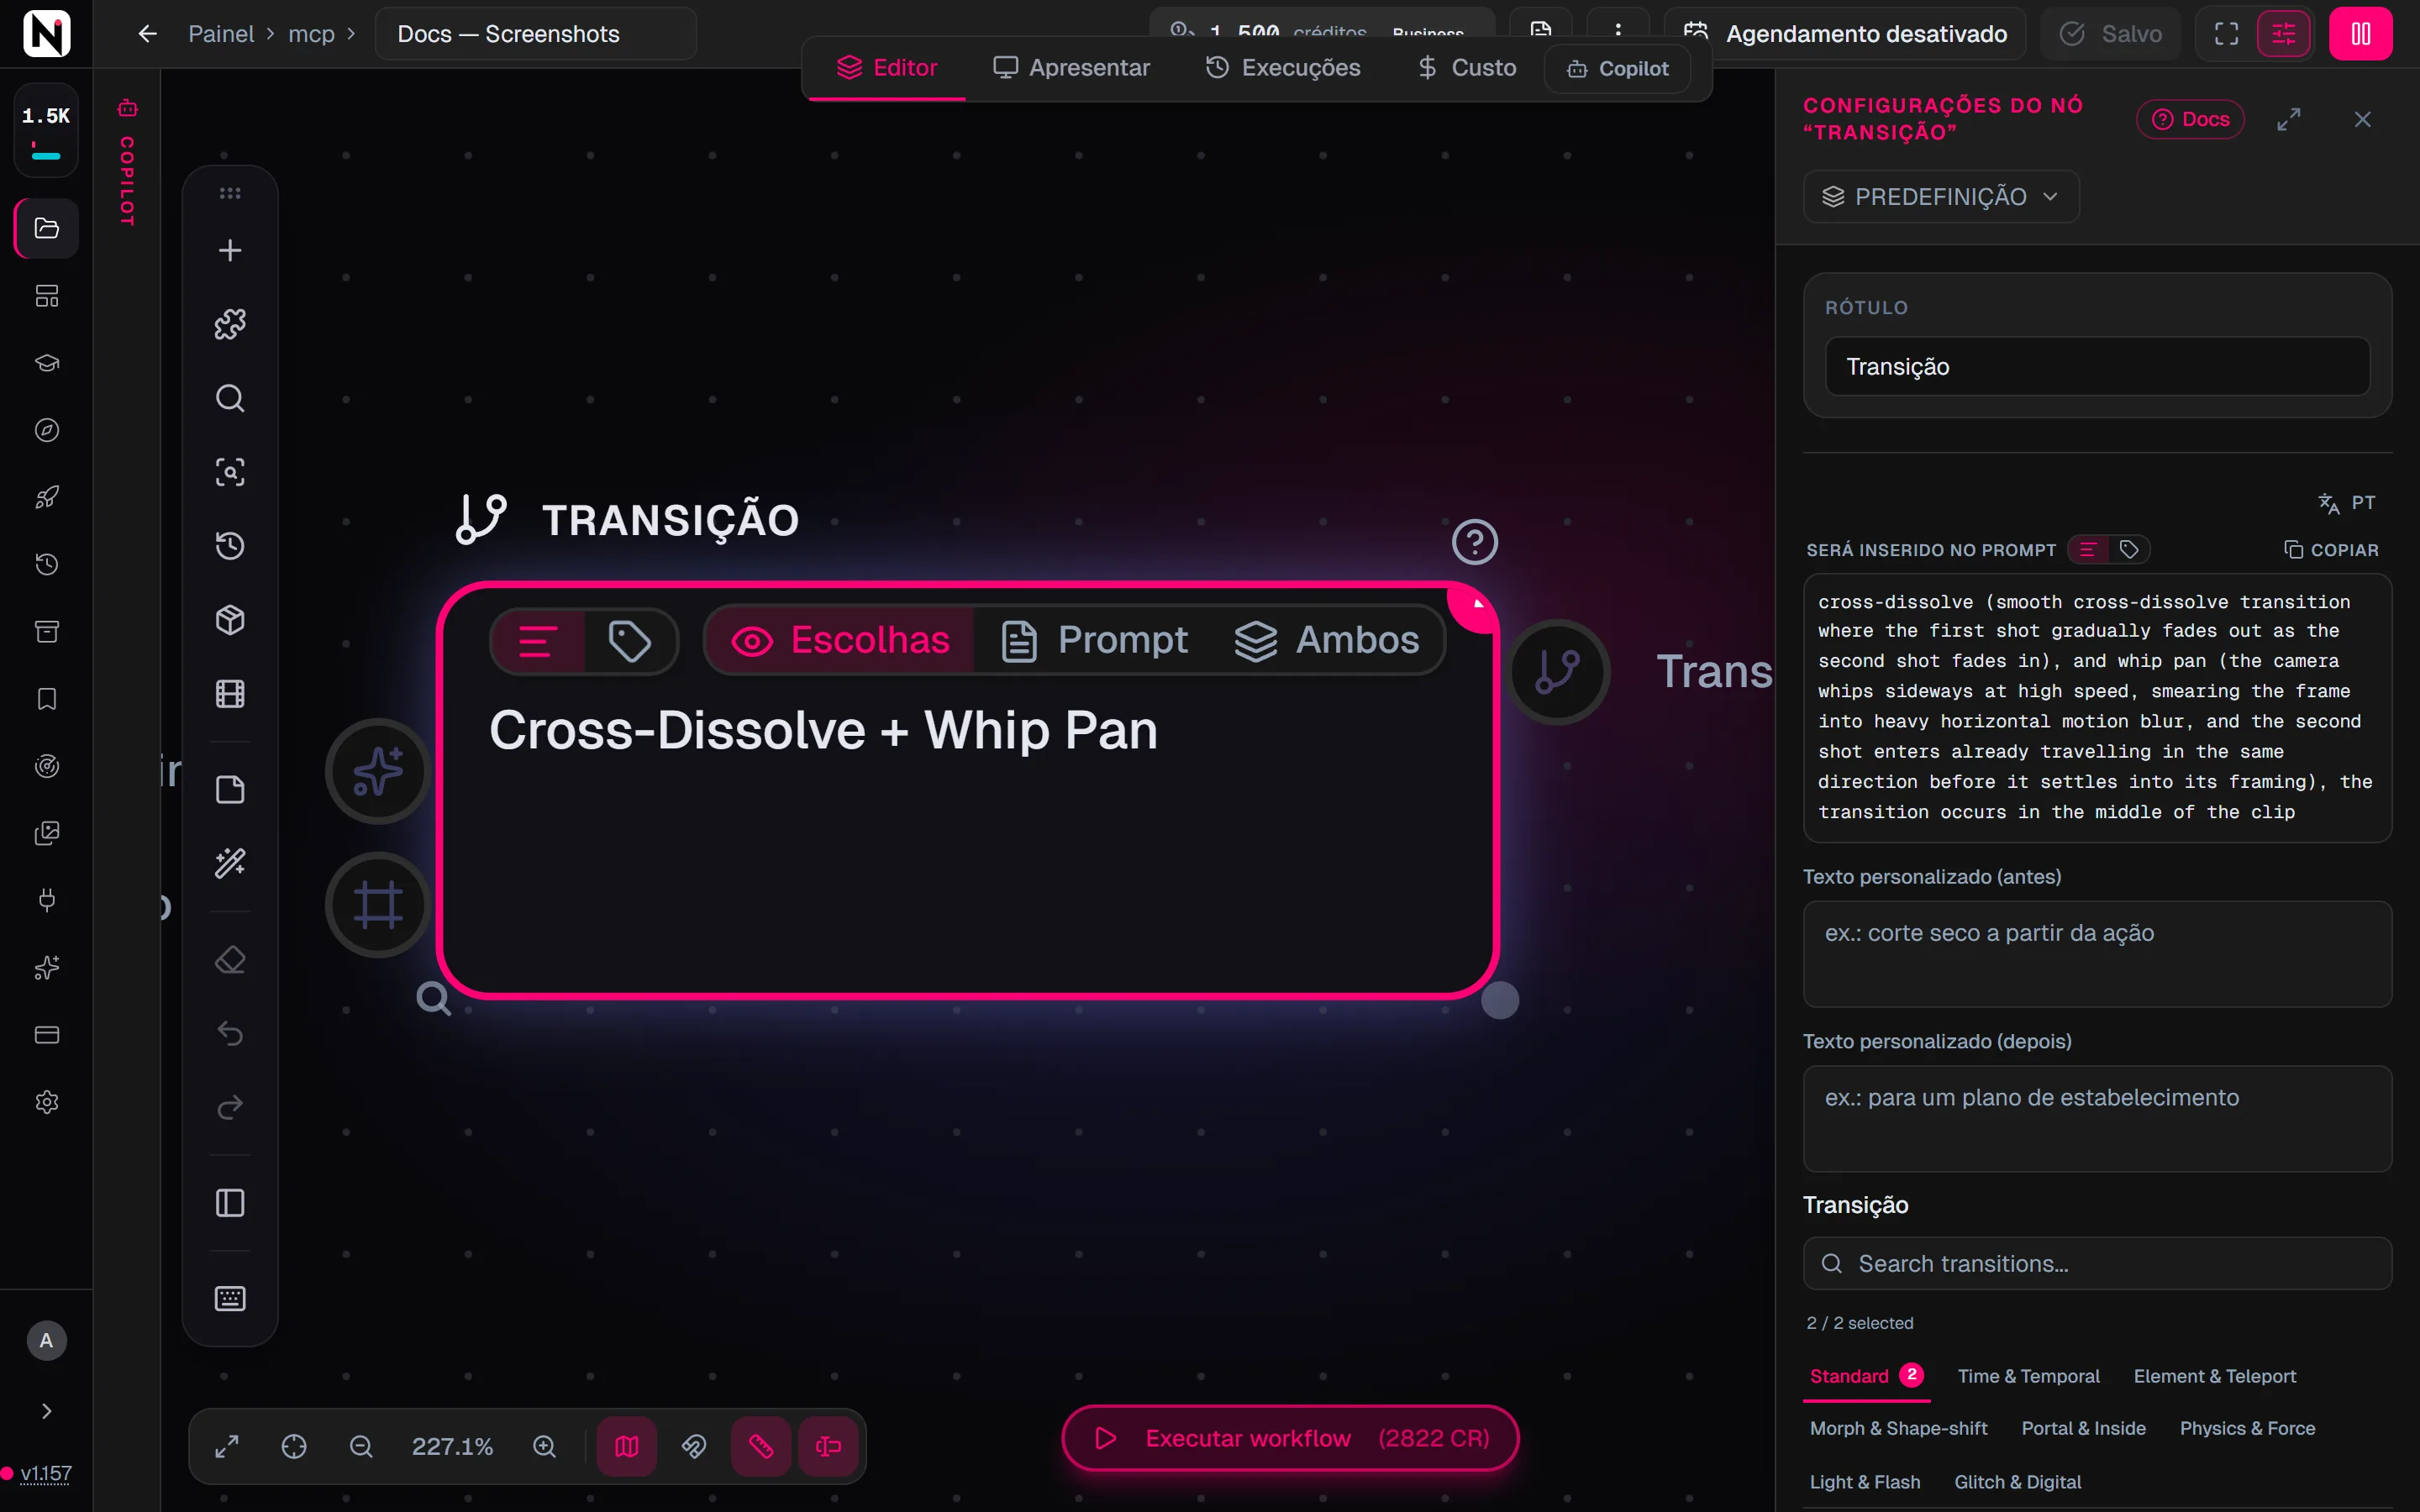Toggle the minimap map icon

pyautogui.click(x=627, y=1446)
